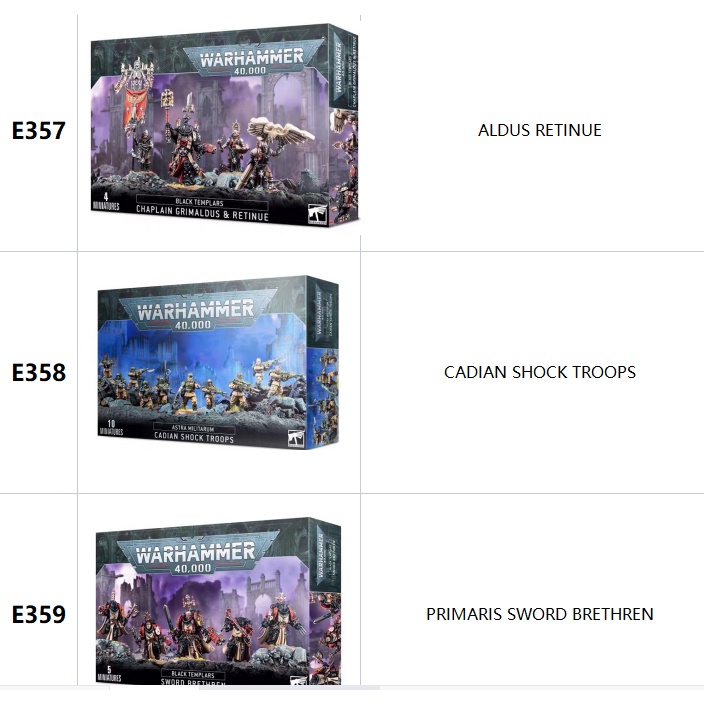Open the ALDUS RETINUE product name

coord(539,130)
